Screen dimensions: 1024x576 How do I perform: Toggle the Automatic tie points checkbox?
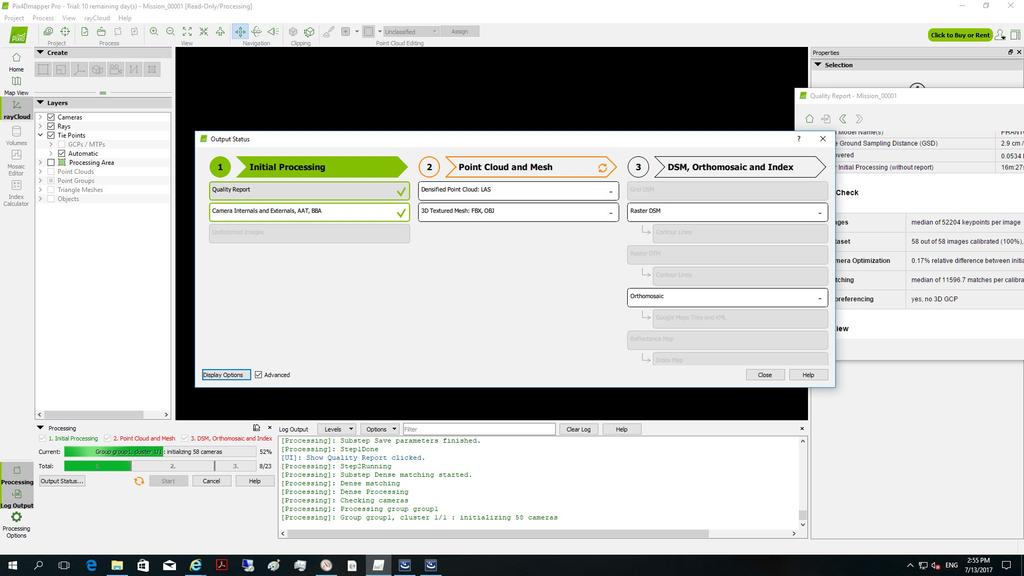pyautogui.click(x=61, y=153)
